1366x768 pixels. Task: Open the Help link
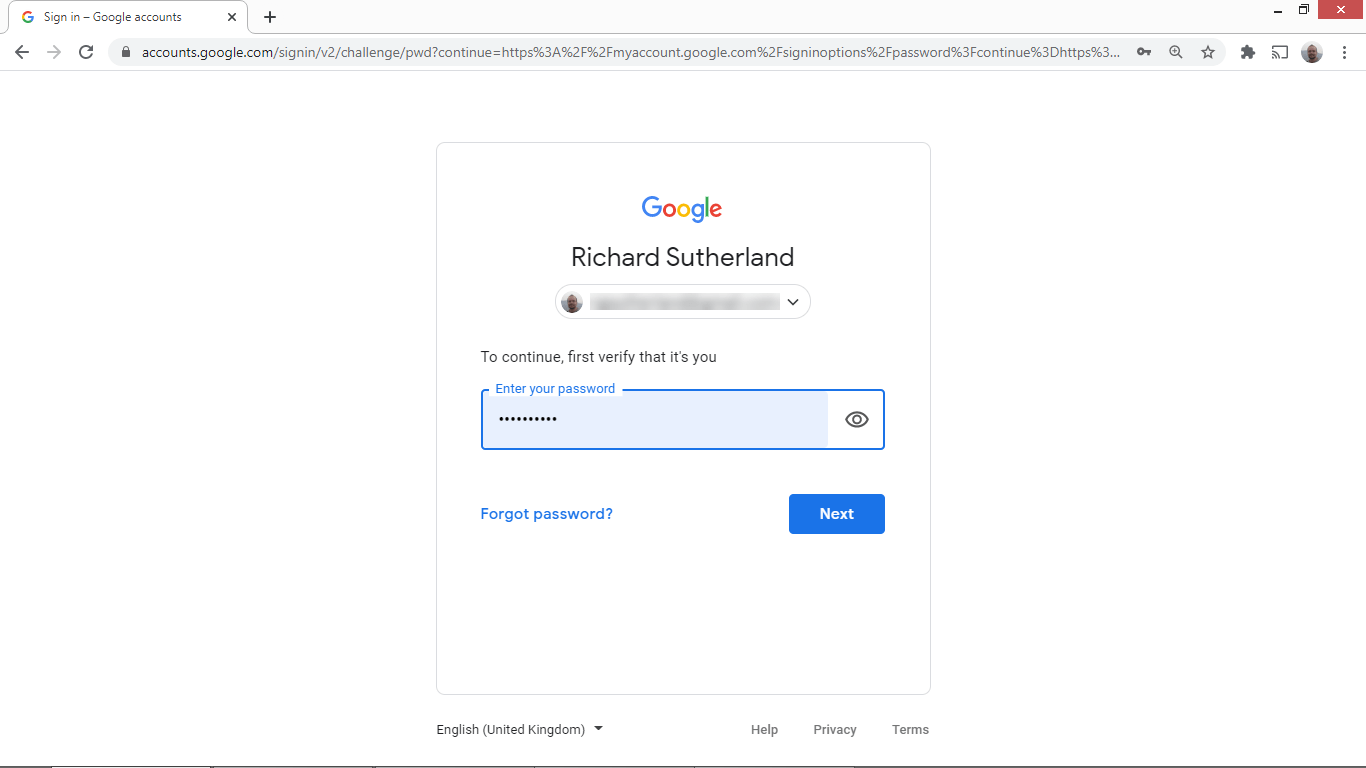click(764, 729)
